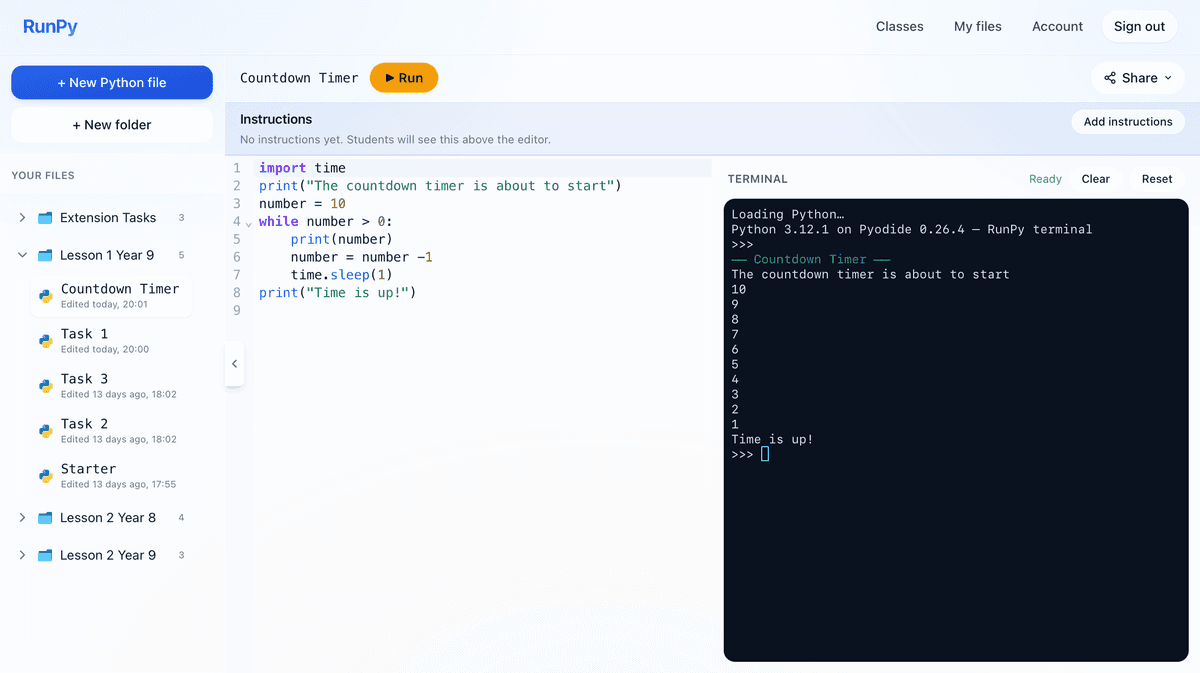Open the Task 1 file

(x=111, y=341)
